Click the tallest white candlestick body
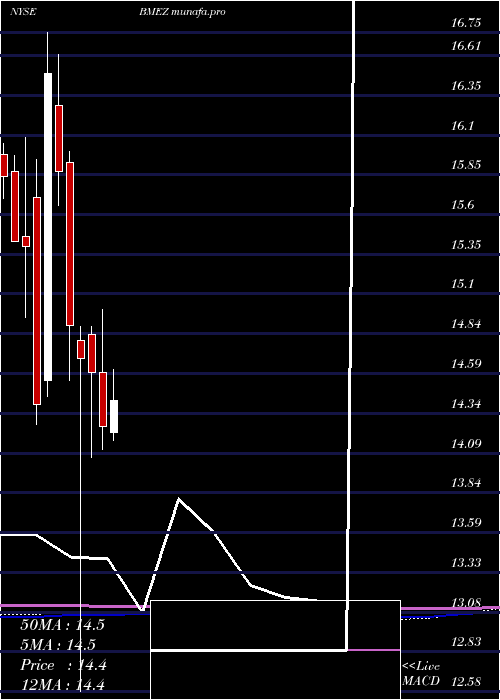This screenshot has width=500, height=700. click(48, 227)
